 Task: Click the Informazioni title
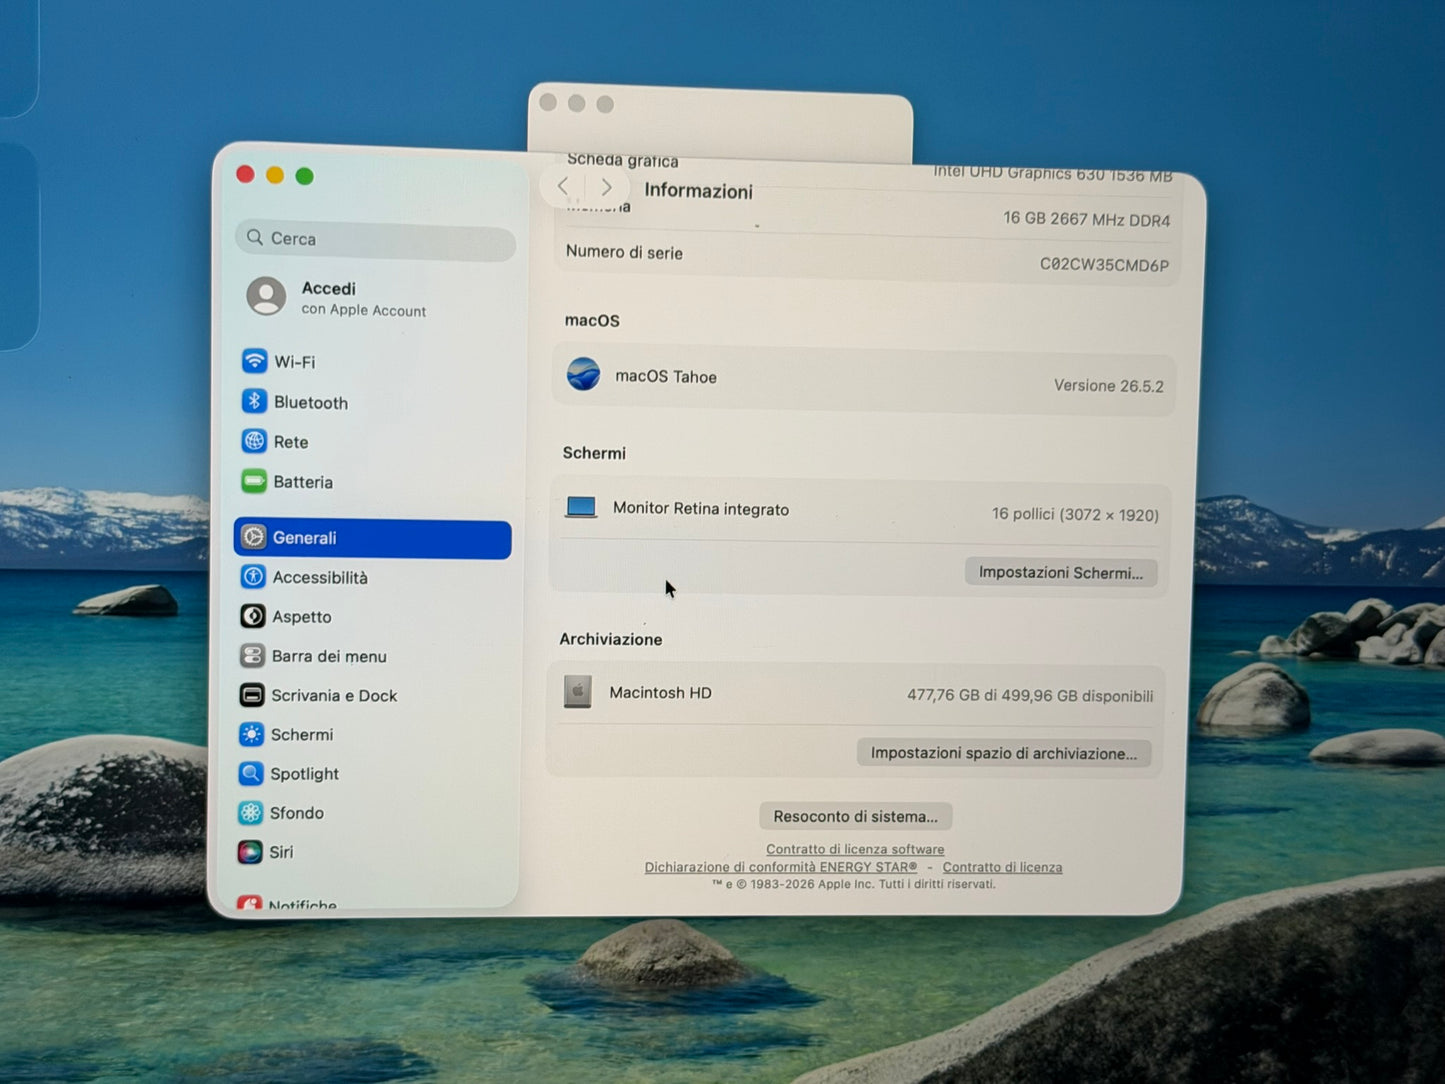pyautogui.click(x=699, y=190)
